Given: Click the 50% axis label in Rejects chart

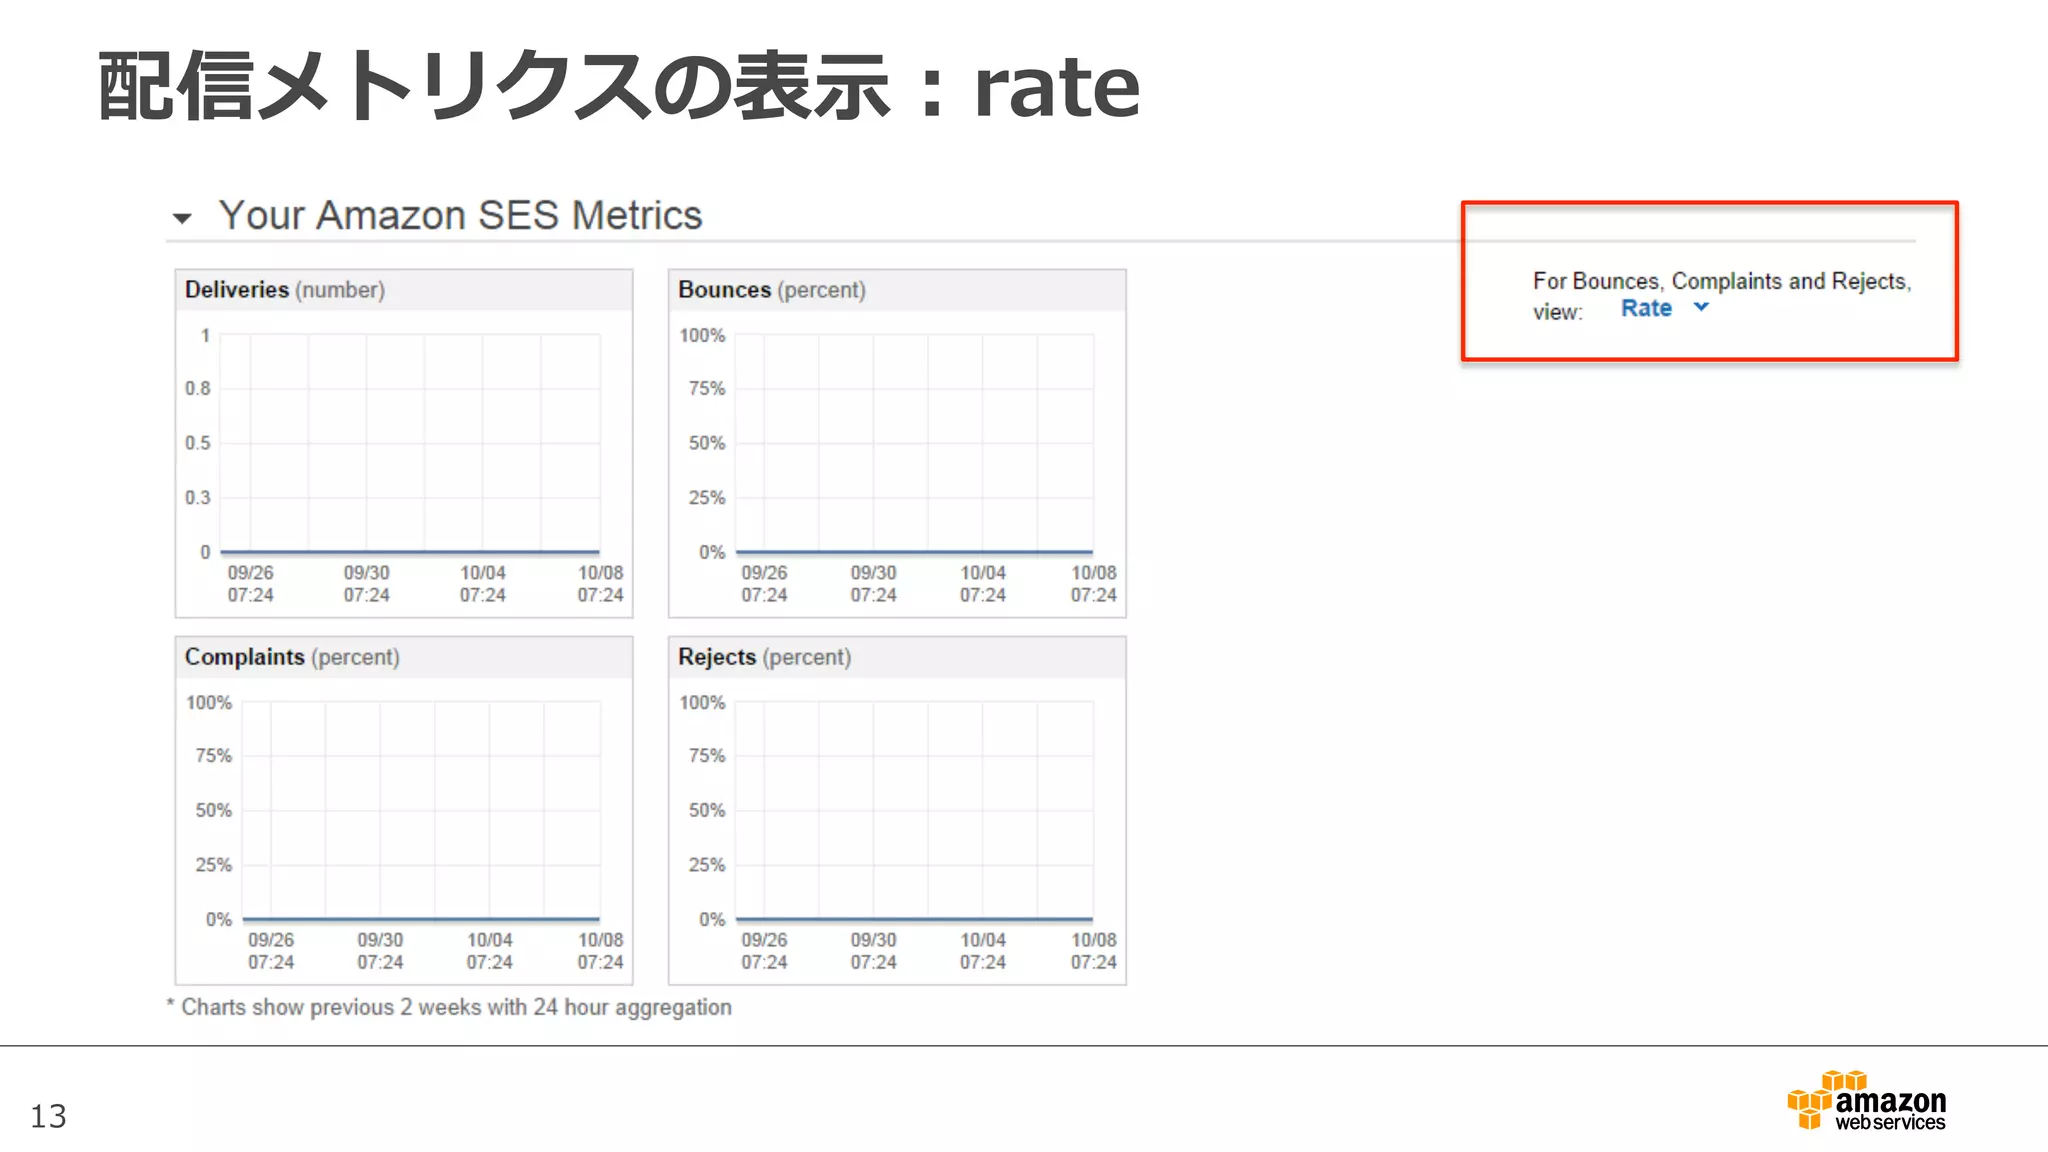Looking at the screenshot, I should click(707, 810).
